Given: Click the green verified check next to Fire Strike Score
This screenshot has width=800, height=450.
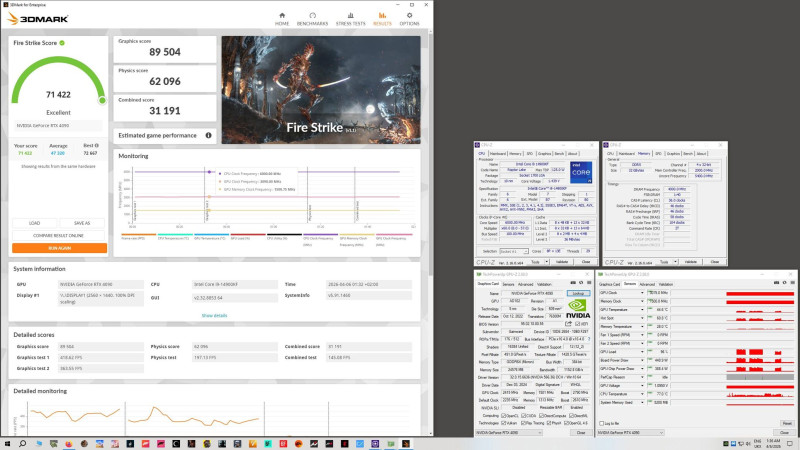Looking at the screenshot, I should 62,43.
